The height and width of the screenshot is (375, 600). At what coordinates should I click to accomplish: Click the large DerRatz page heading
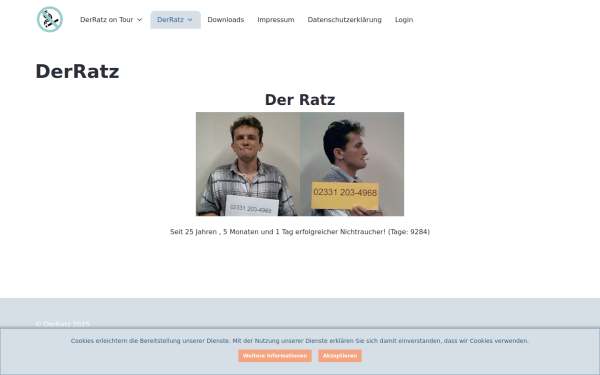click(x=77, y=72)
